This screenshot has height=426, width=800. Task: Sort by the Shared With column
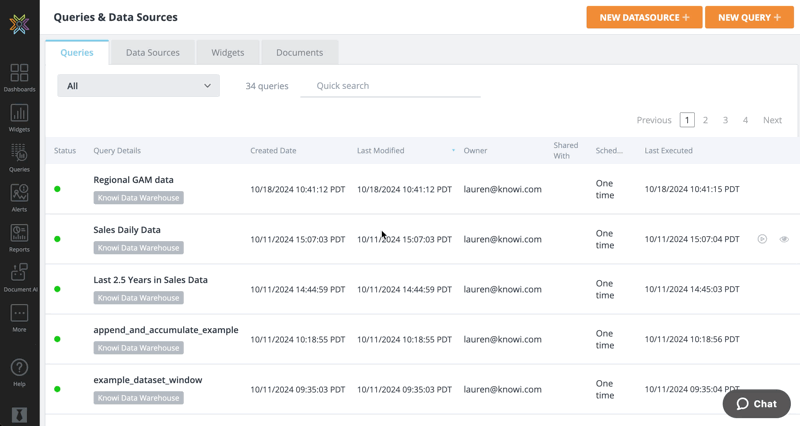tap(566, 151)
